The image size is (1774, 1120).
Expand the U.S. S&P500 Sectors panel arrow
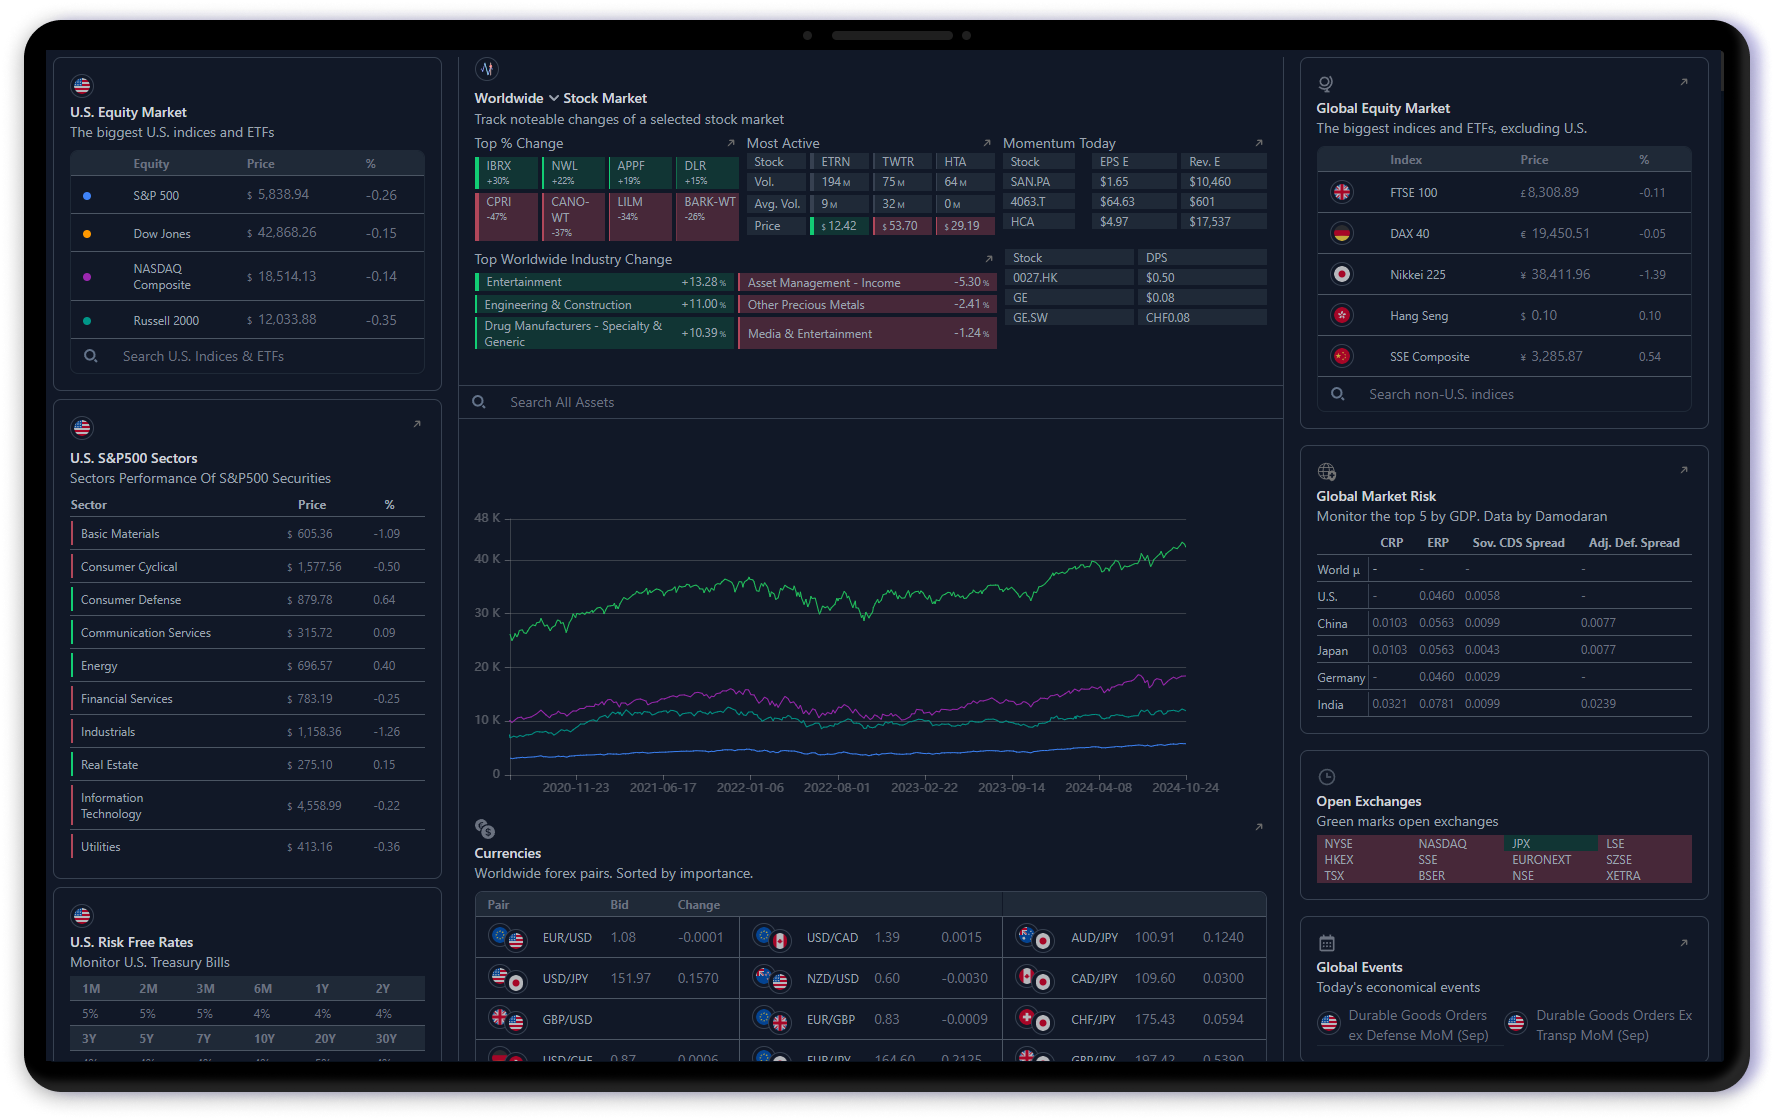click(417, 424)
